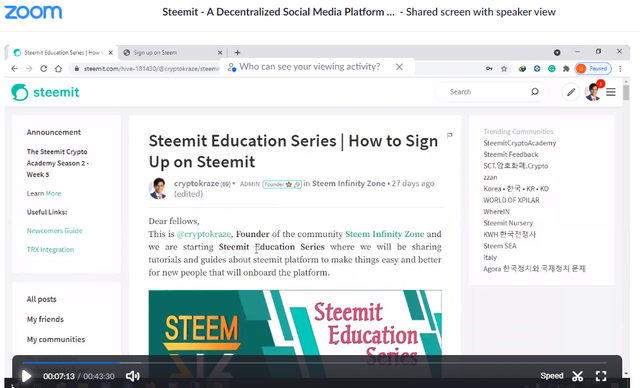The image size is (640, 388).
Task: Go back in the browser
Action: tap(15, 69)
